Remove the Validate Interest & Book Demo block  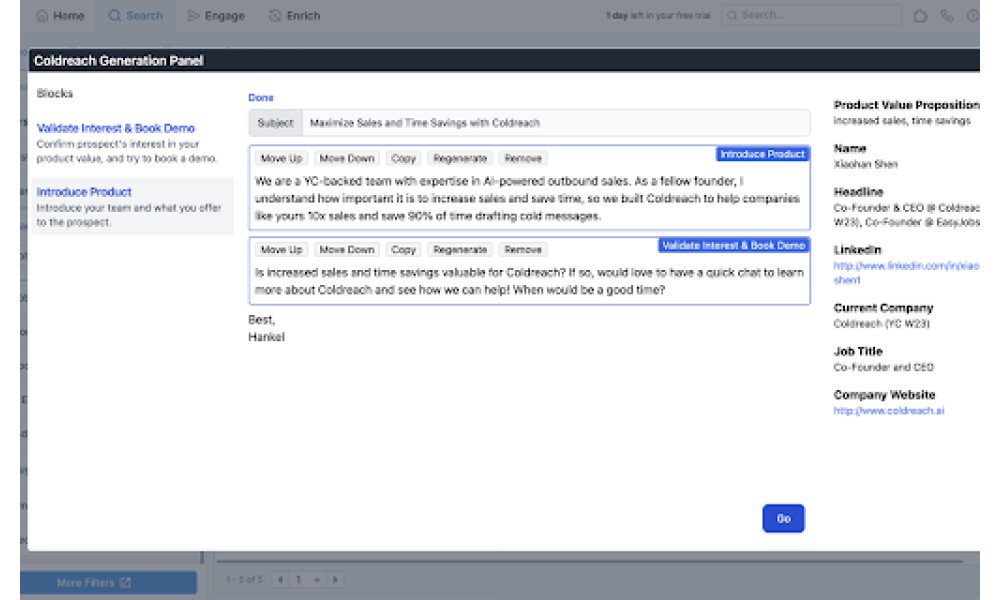coord(523,250)
